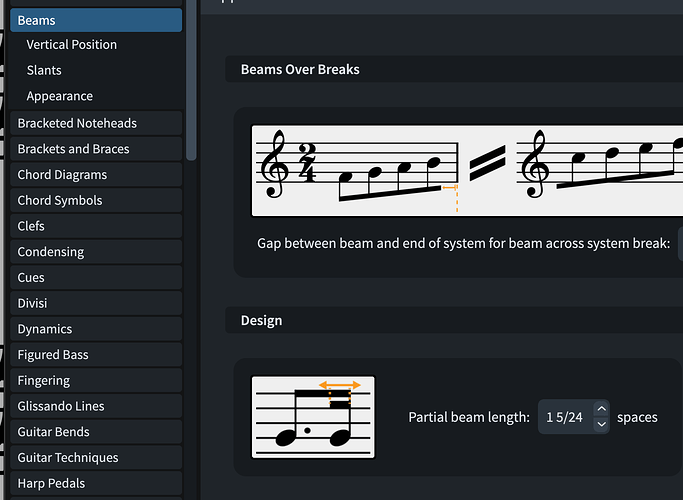Select Bracketed Noteheads category
Screen dimensions: 683x500
point(77,123)
